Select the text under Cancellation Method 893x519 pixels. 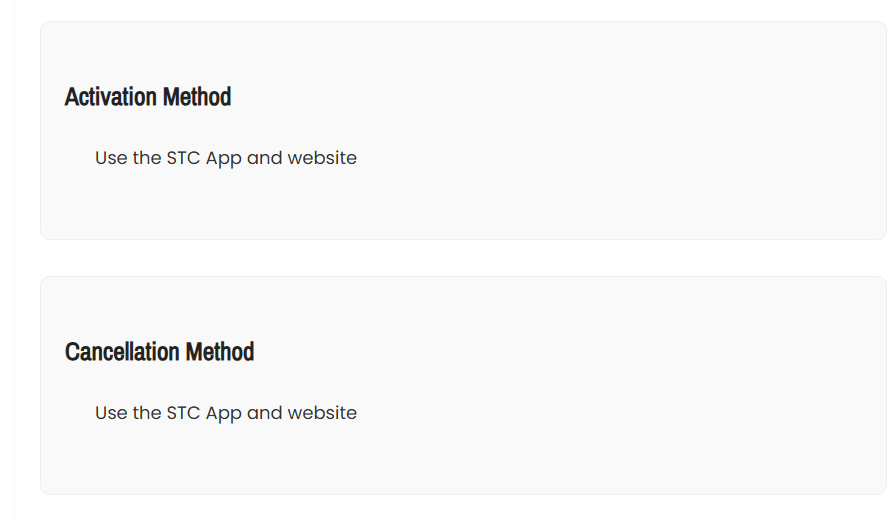point(226,413)
